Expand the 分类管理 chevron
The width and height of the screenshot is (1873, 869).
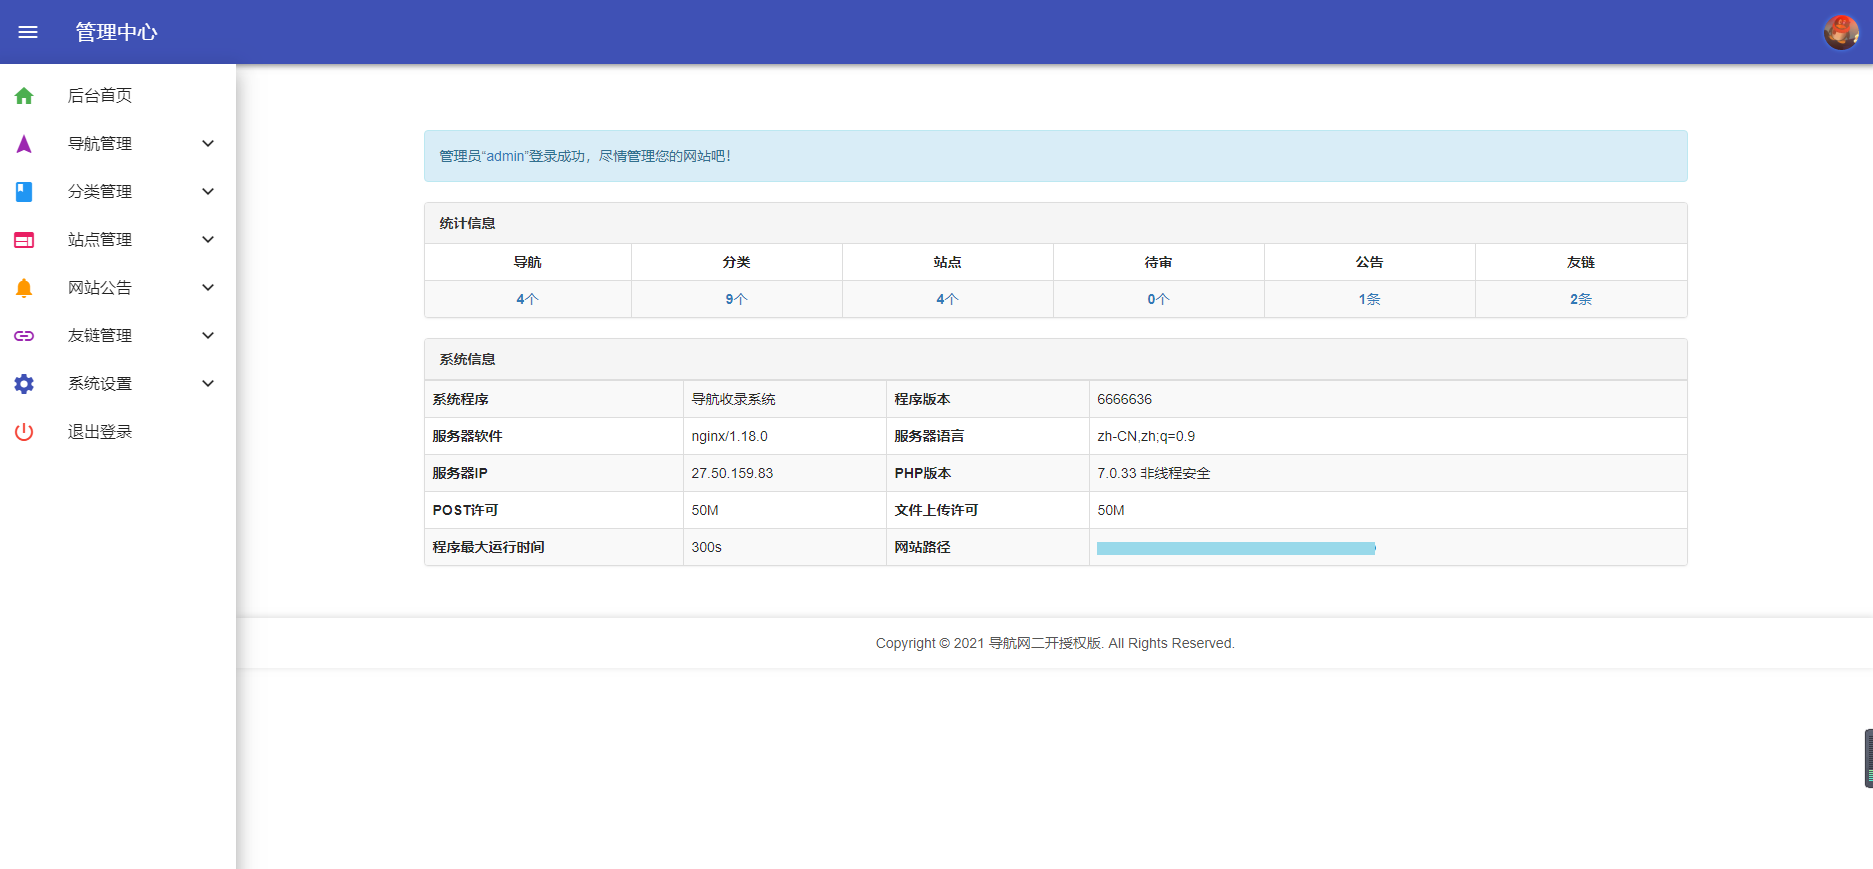(x=208, y=192)
